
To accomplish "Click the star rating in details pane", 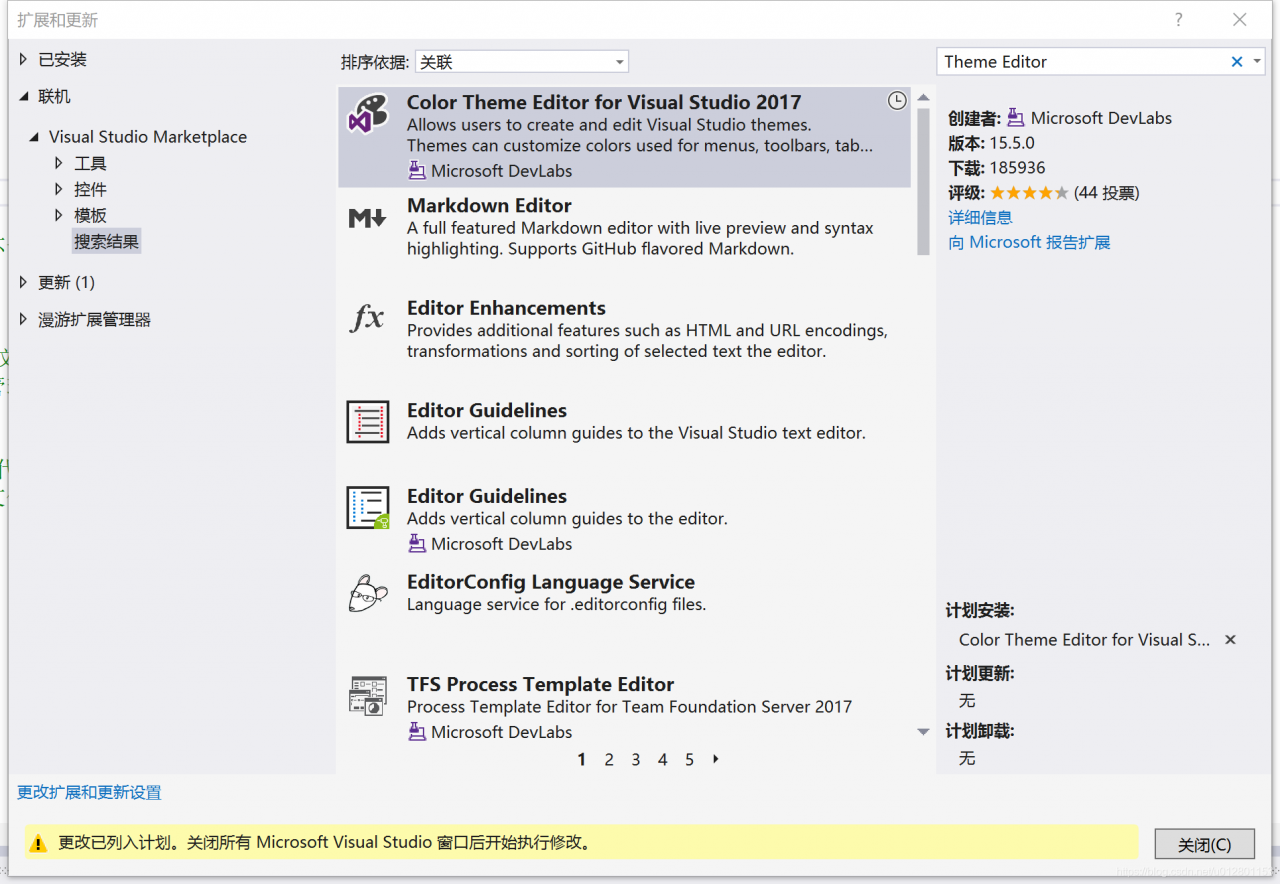I will pos(1029,193).
